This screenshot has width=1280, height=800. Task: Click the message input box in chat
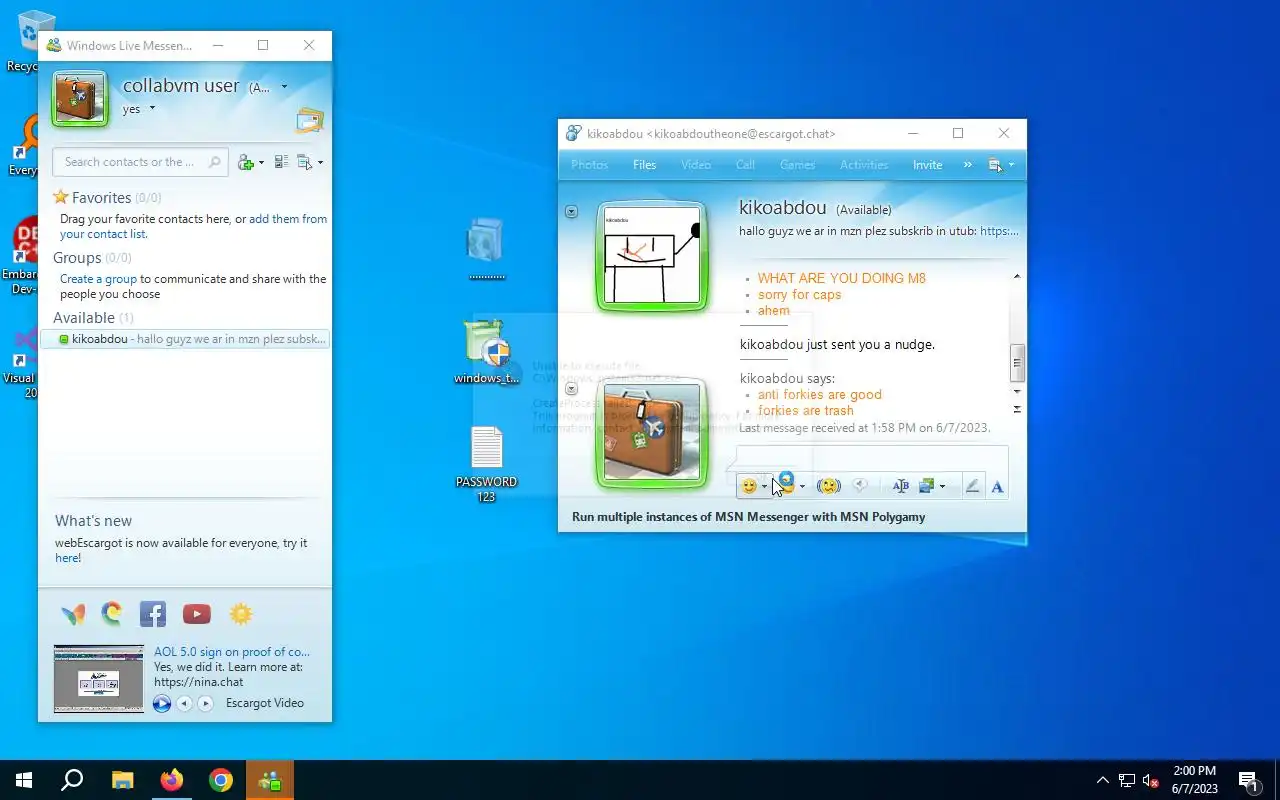click(872, 459)
